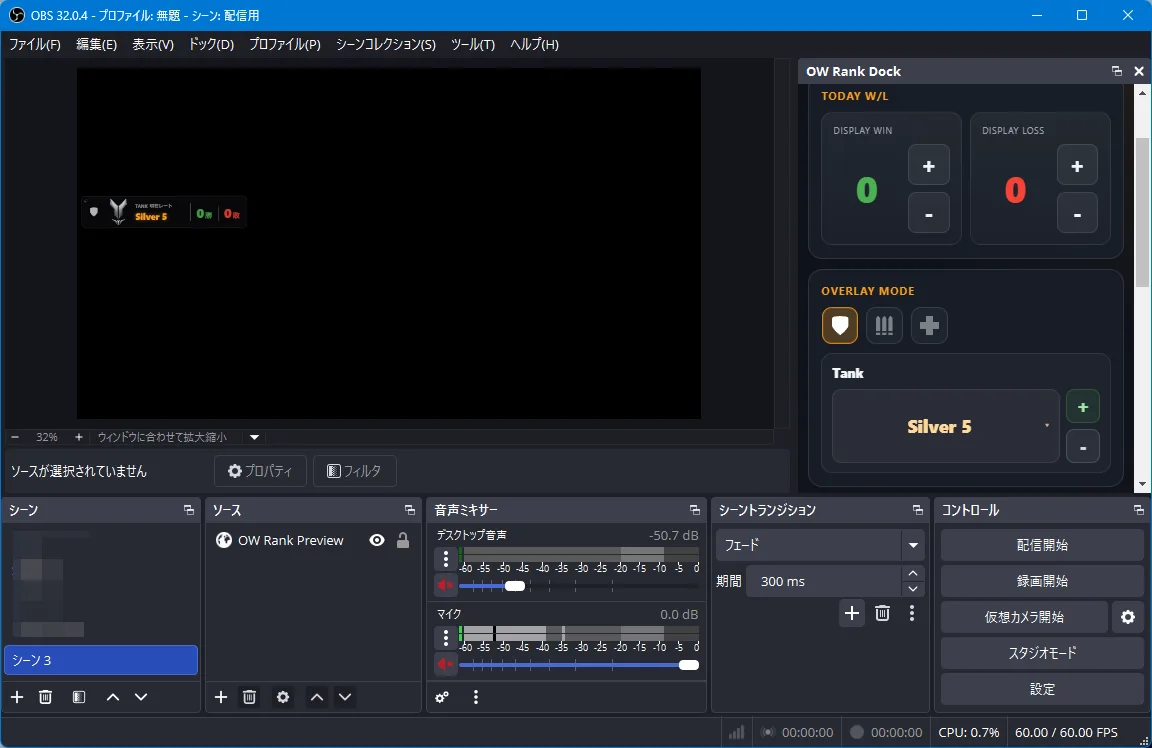Toggle visibility of OW Rank Preview
This screenshot has width=1152, height=748.
(x=377, y=540)
